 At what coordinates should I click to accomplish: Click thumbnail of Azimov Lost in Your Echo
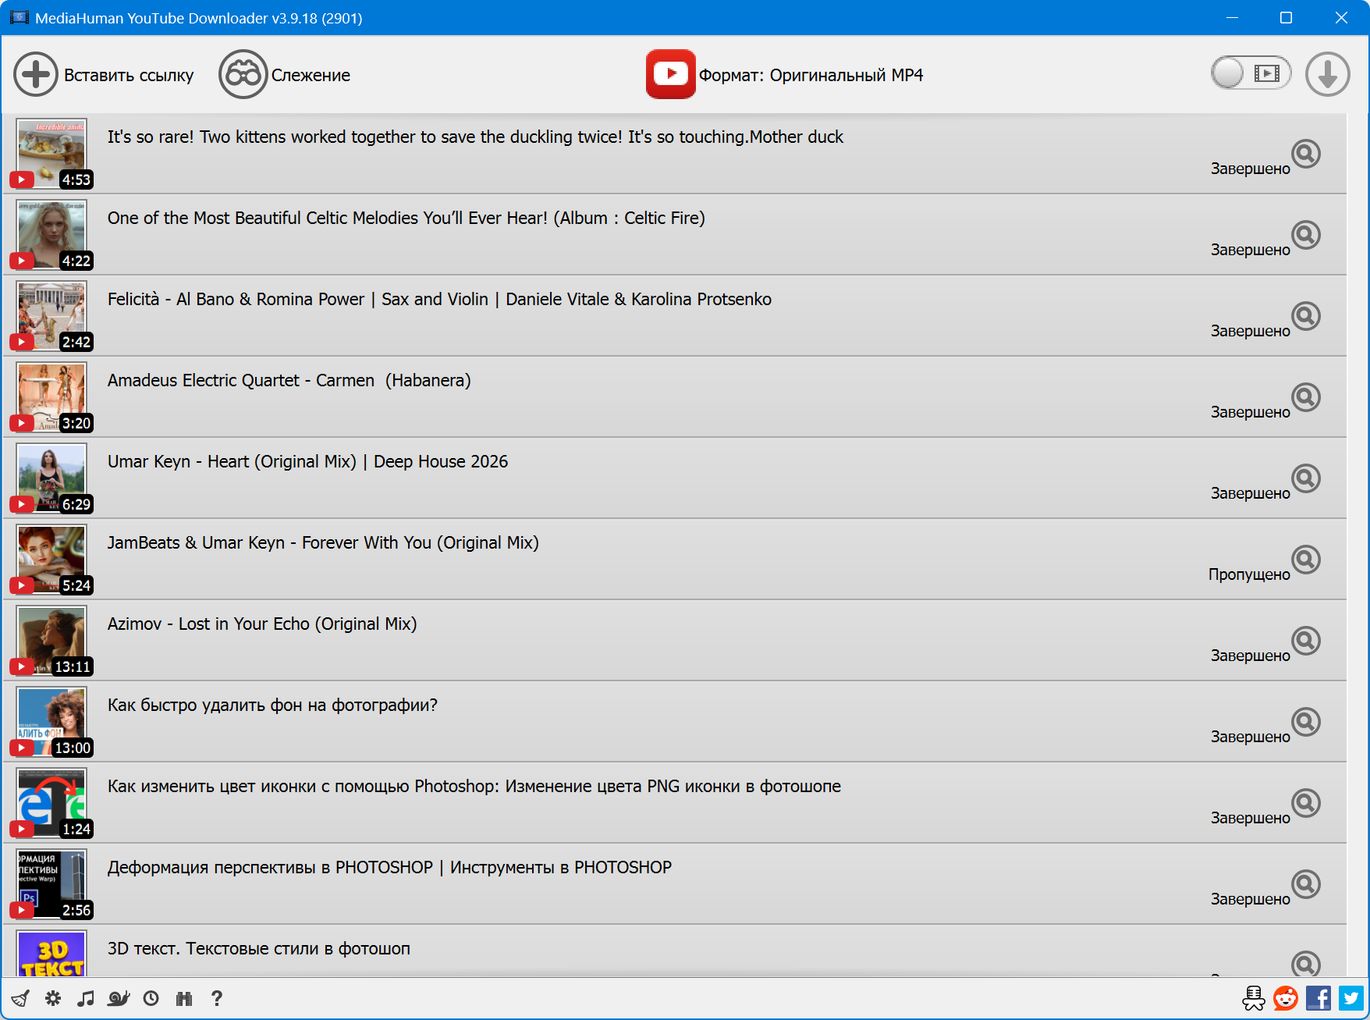52,640
